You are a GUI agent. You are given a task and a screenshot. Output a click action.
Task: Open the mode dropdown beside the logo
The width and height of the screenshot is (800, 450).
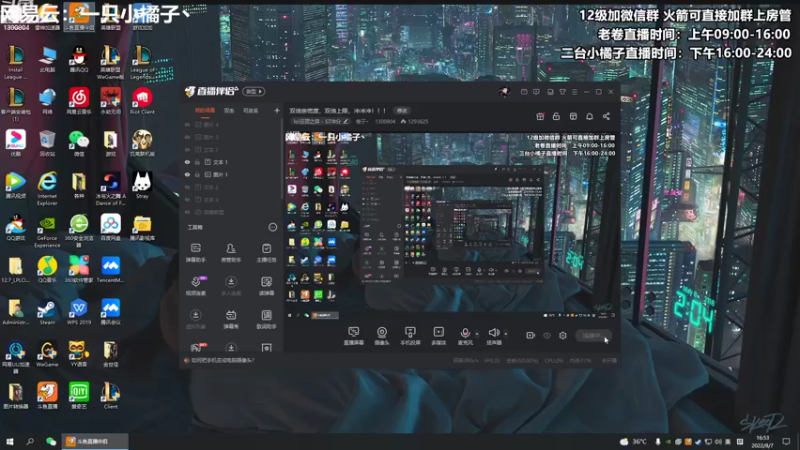[254, 91]
